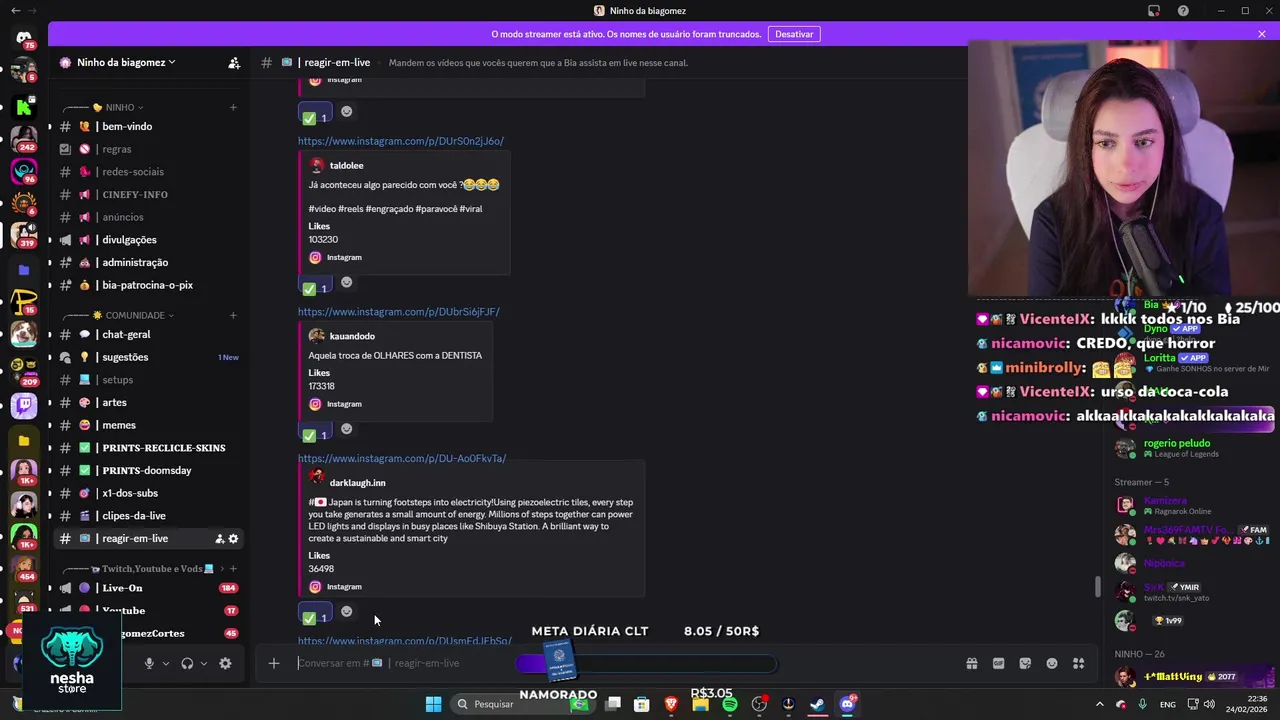Add a channel to COMUNIDADE category
Viewport: 1280px width, 720px height.
click(233, 315)
